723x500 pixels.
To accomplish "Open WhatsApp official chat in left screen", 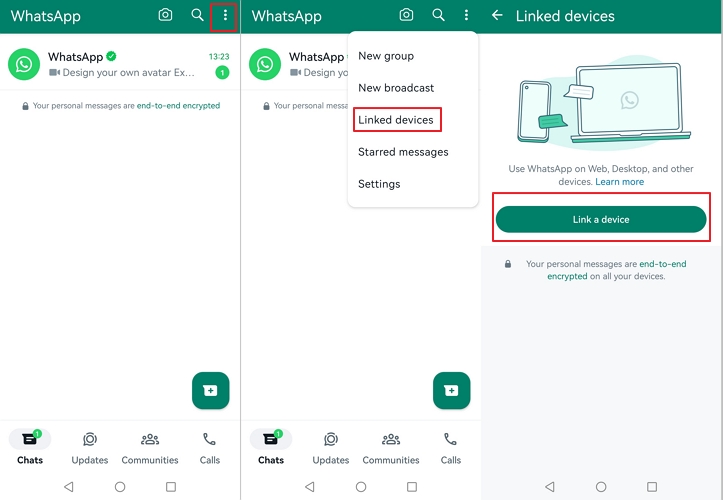I will coord(120,64).
